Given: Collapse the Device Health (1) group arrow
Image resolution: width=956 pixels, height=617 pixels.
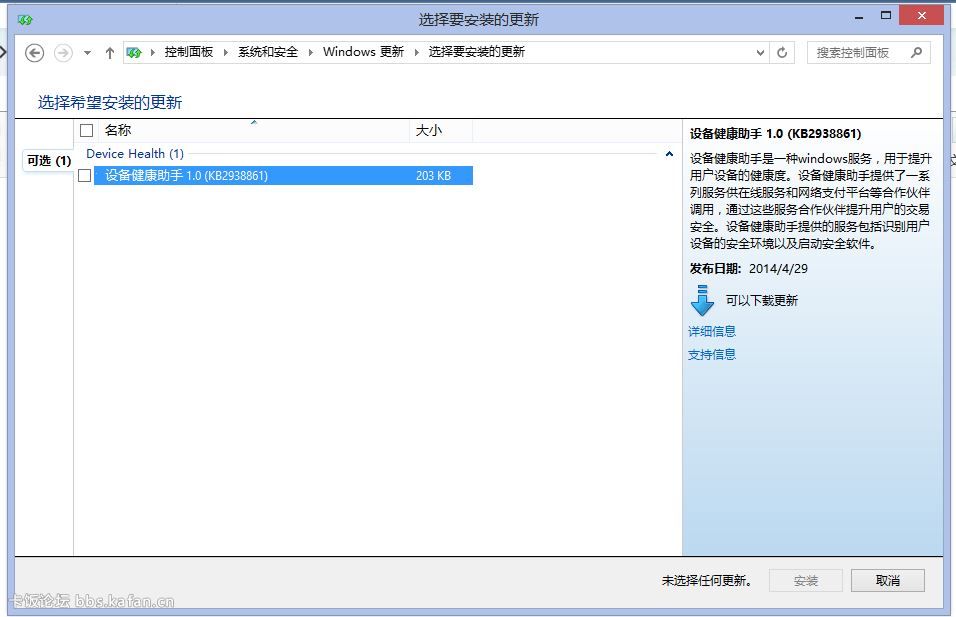Looking at the screenshot, I should [669, 154].
